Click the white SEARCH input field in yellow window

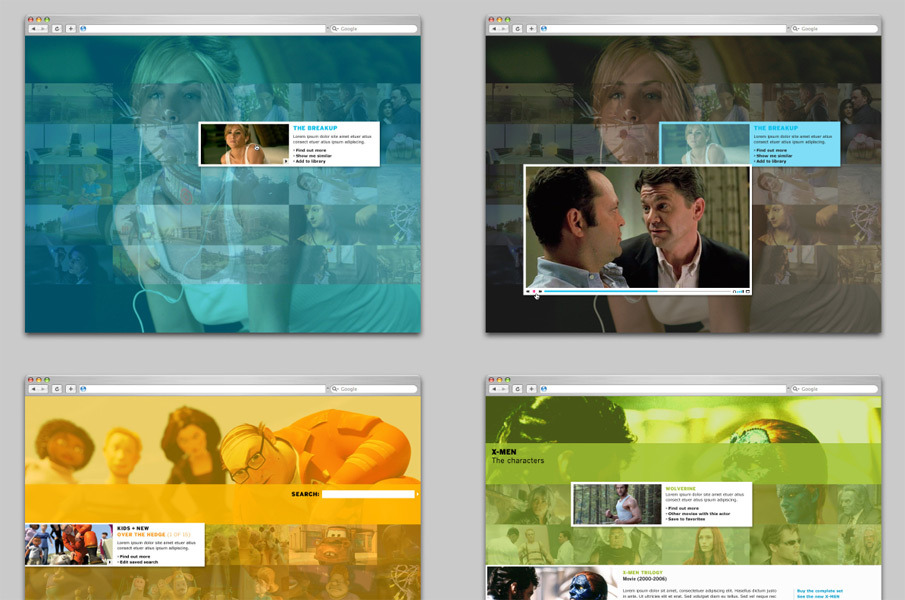(x=368, y=494)
